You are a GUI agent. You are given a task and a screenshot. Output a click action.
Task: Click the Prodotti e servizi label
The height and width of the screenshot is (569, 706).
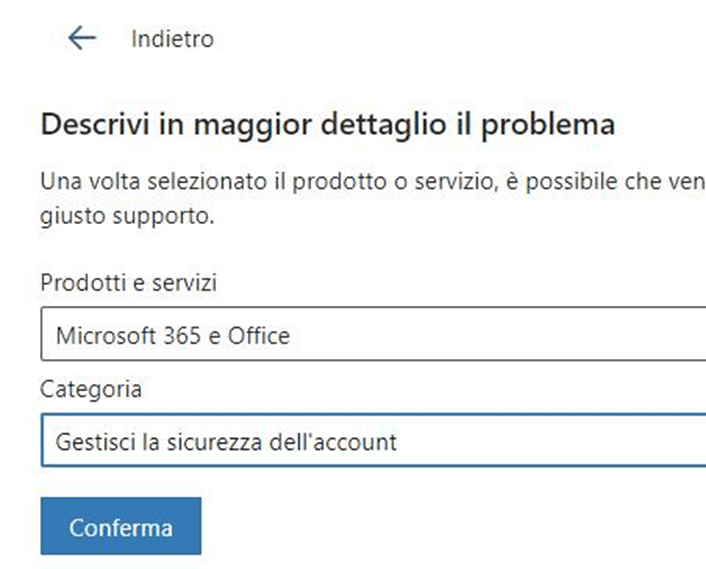(128, 283)
